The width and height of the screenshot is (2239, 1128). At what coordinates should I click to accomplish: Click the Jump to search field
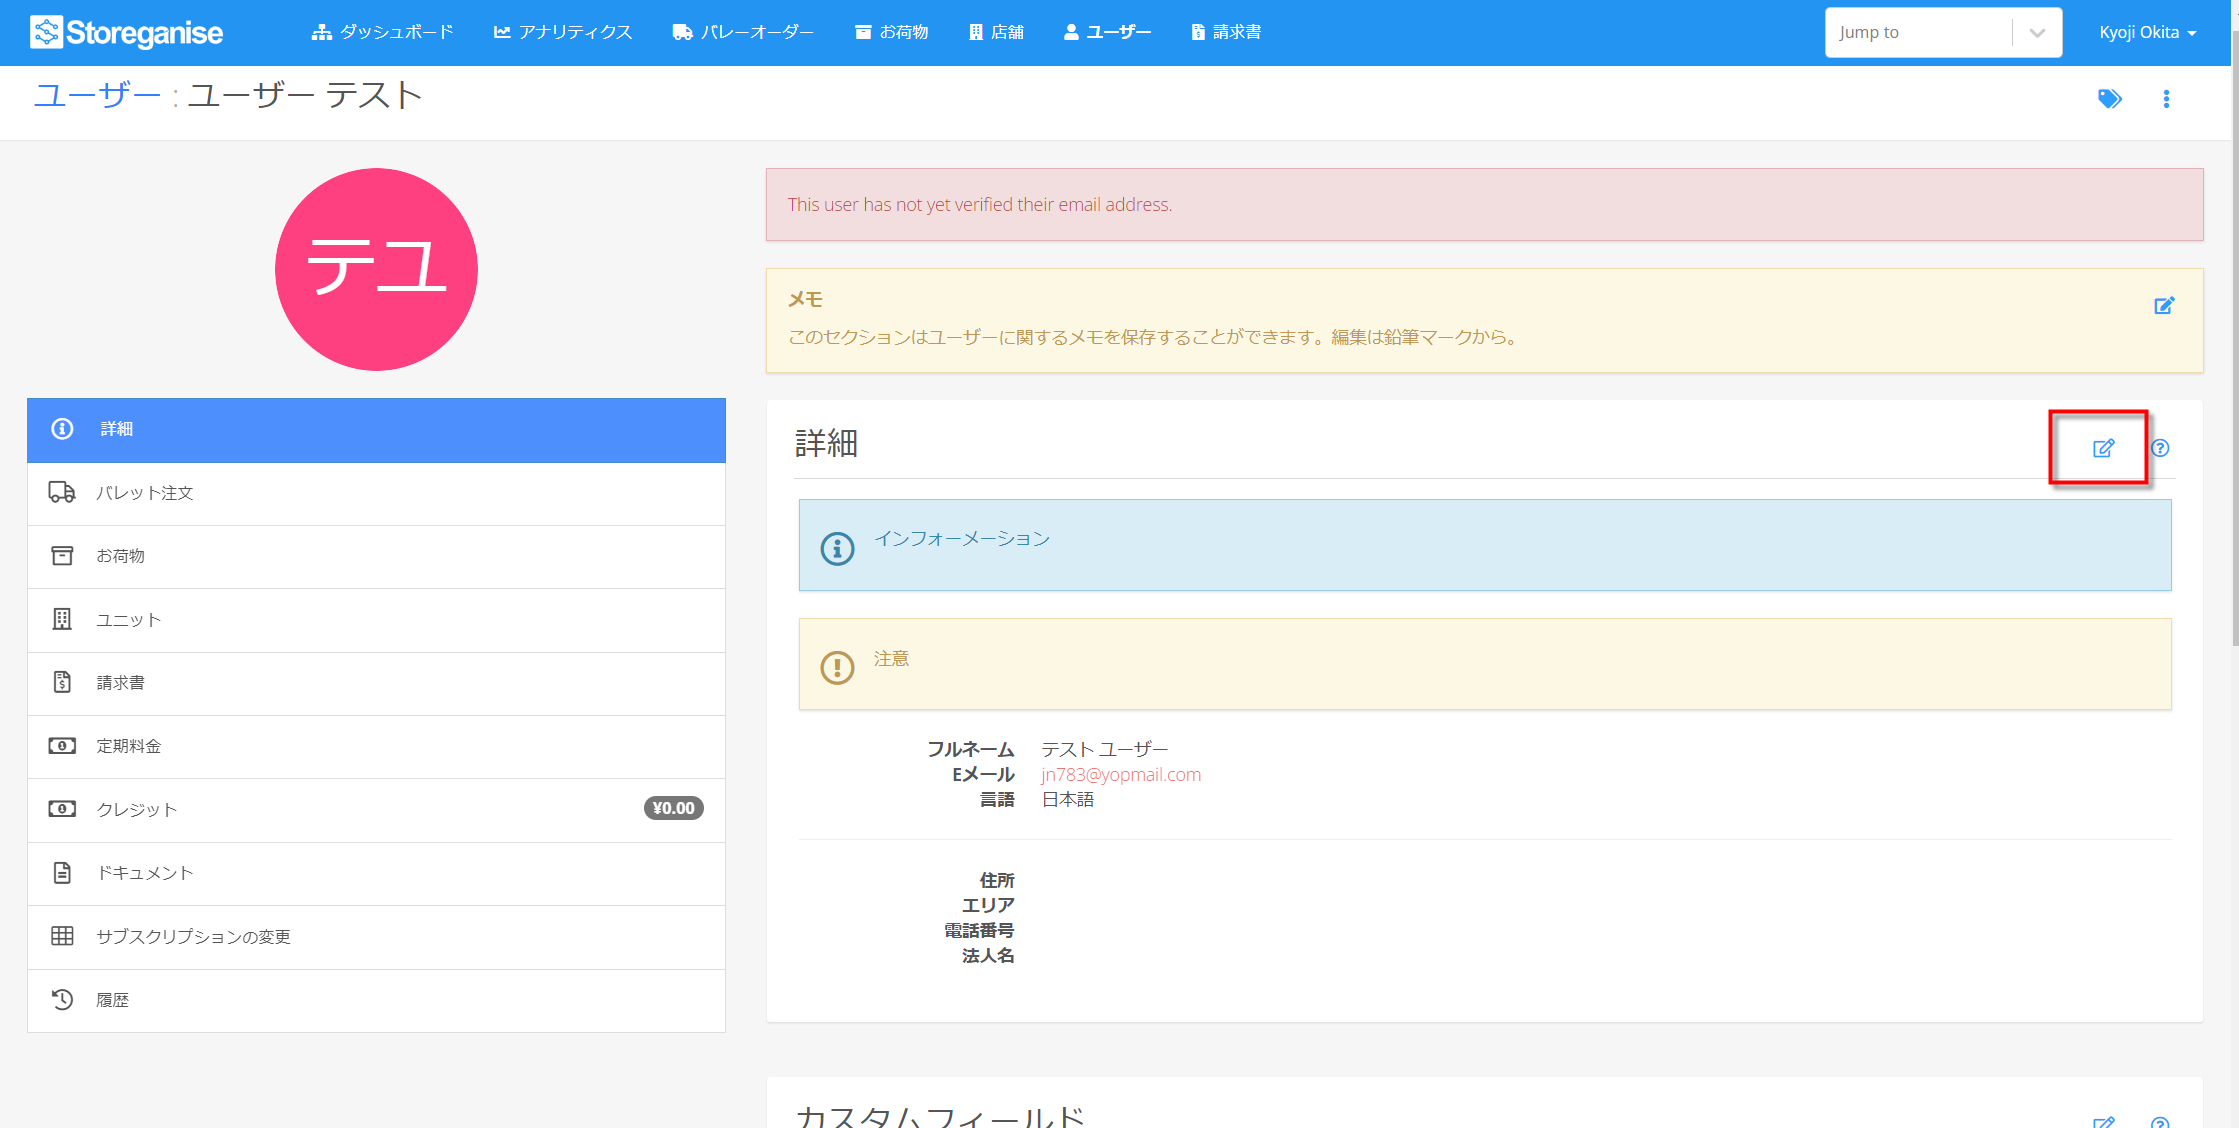(x=1918, y=32)
